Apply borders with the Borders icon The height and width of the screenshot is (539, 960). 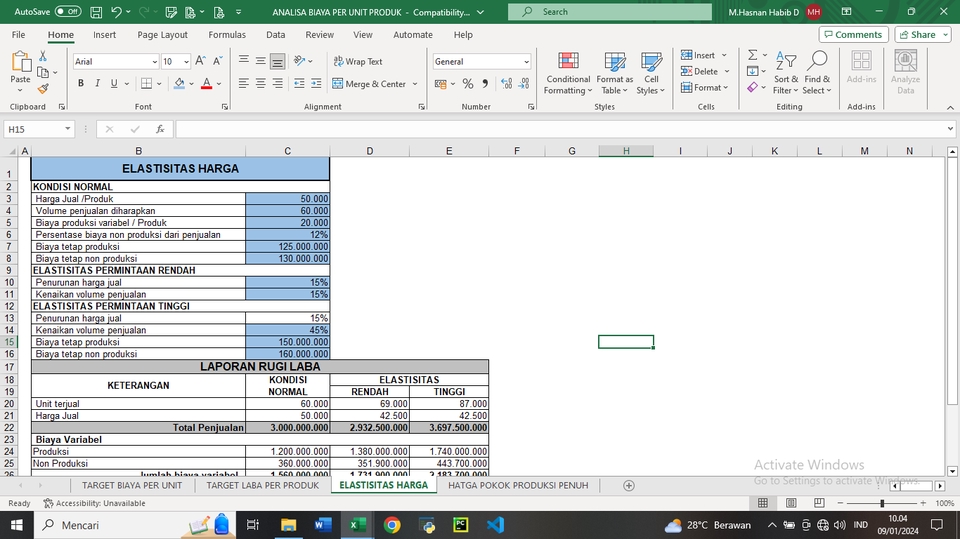[146, 83]
